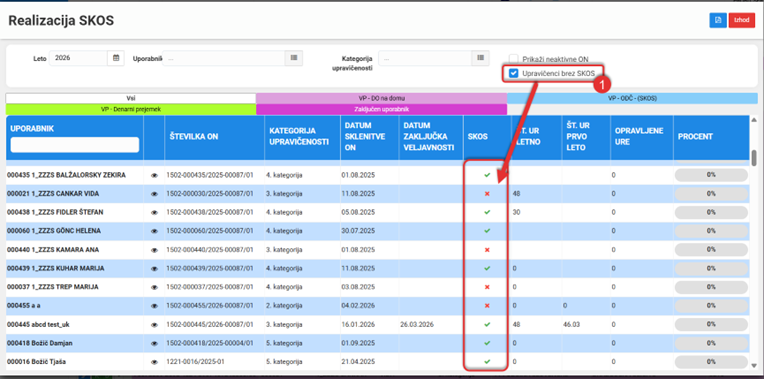Image resolution: width=764 pixels, height=379 pixels.
Task: Click the table scrollbar up arrow
Action: 754,120
